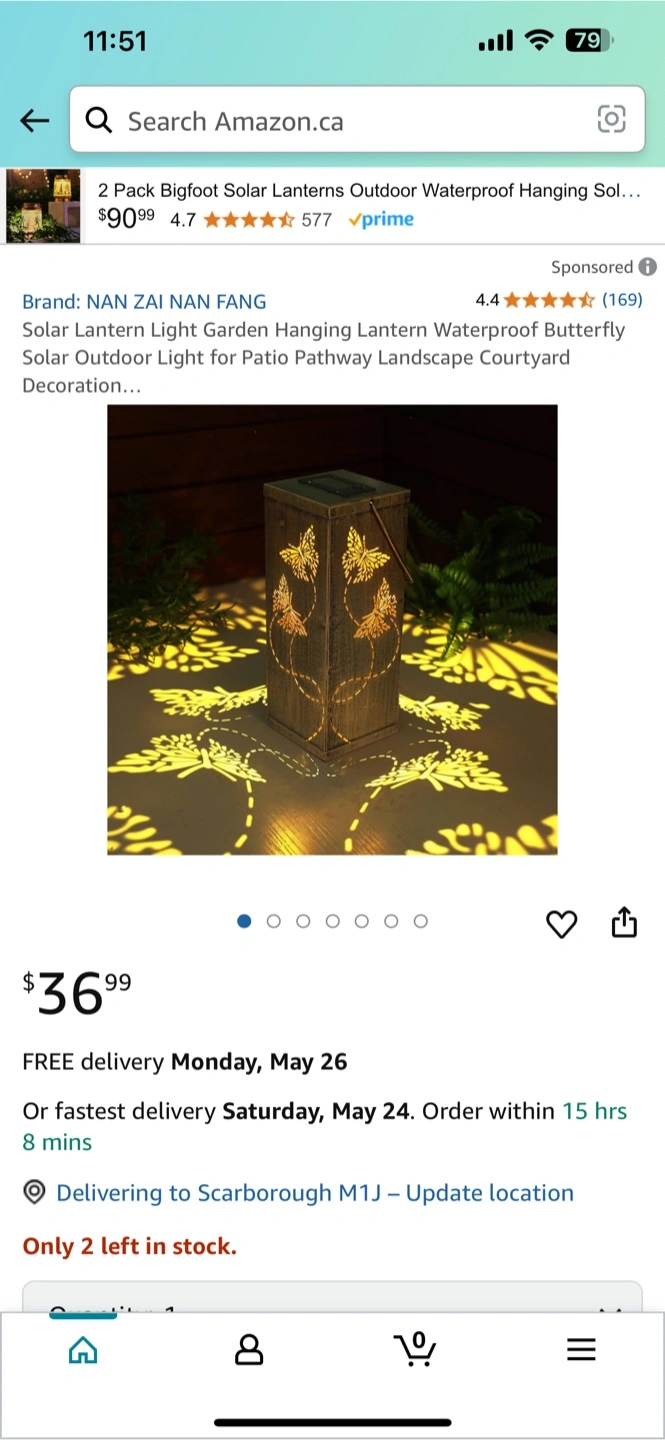
Task: Open the shopping cart icon
Action: click(x=415, y=1349)
